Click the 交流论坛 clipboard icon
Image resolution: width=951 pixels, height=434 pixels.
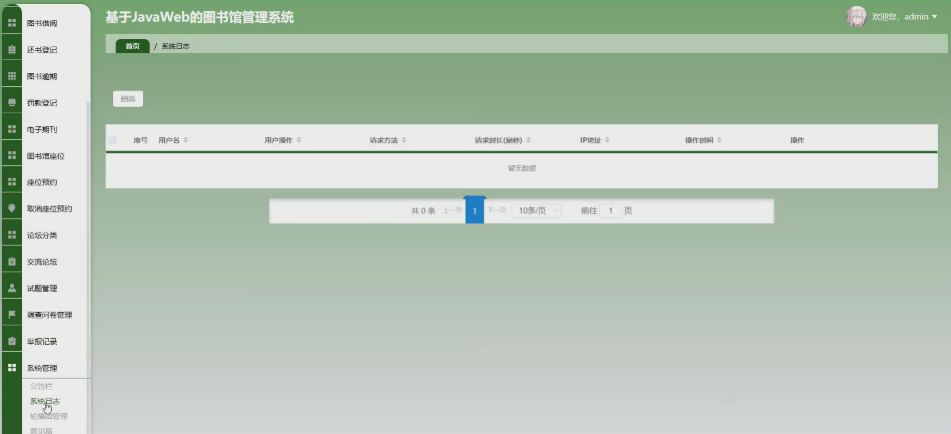point(12,262)
